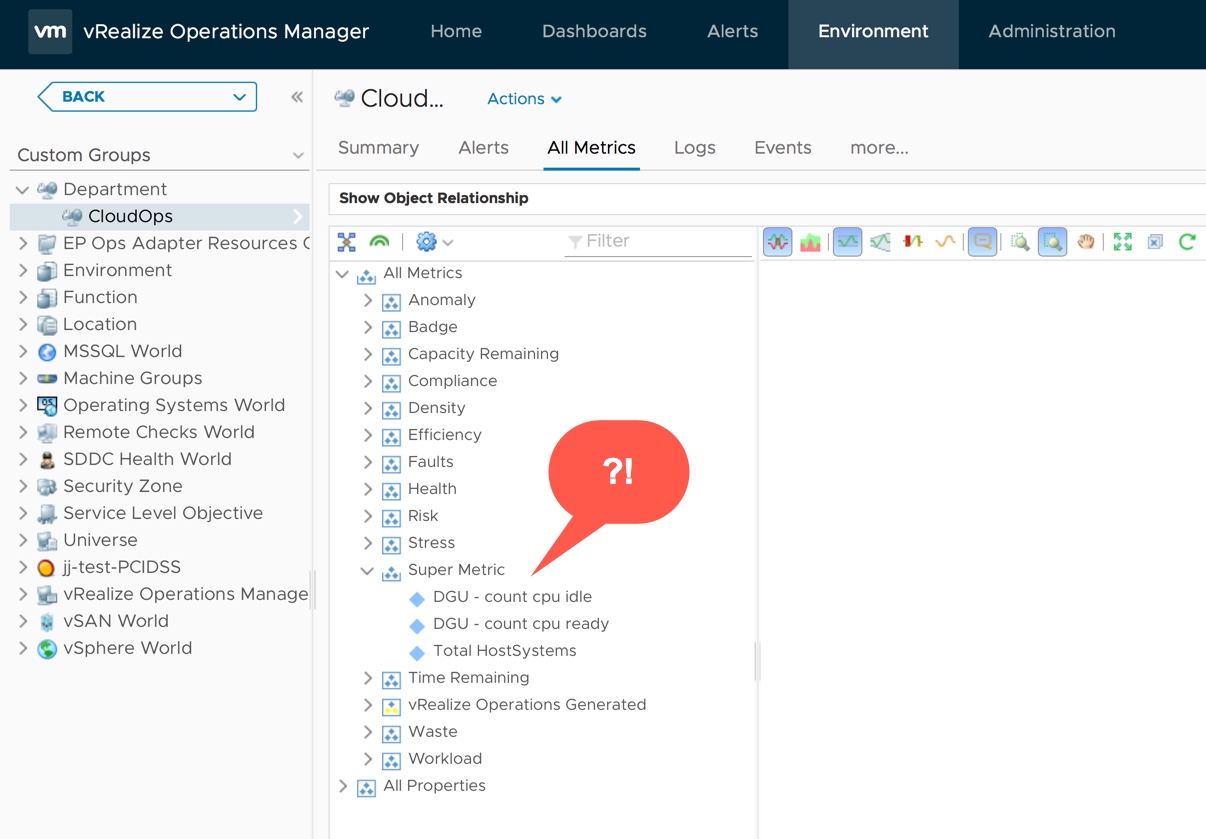
Task: Select the Universe group
Action: (100, 541)
